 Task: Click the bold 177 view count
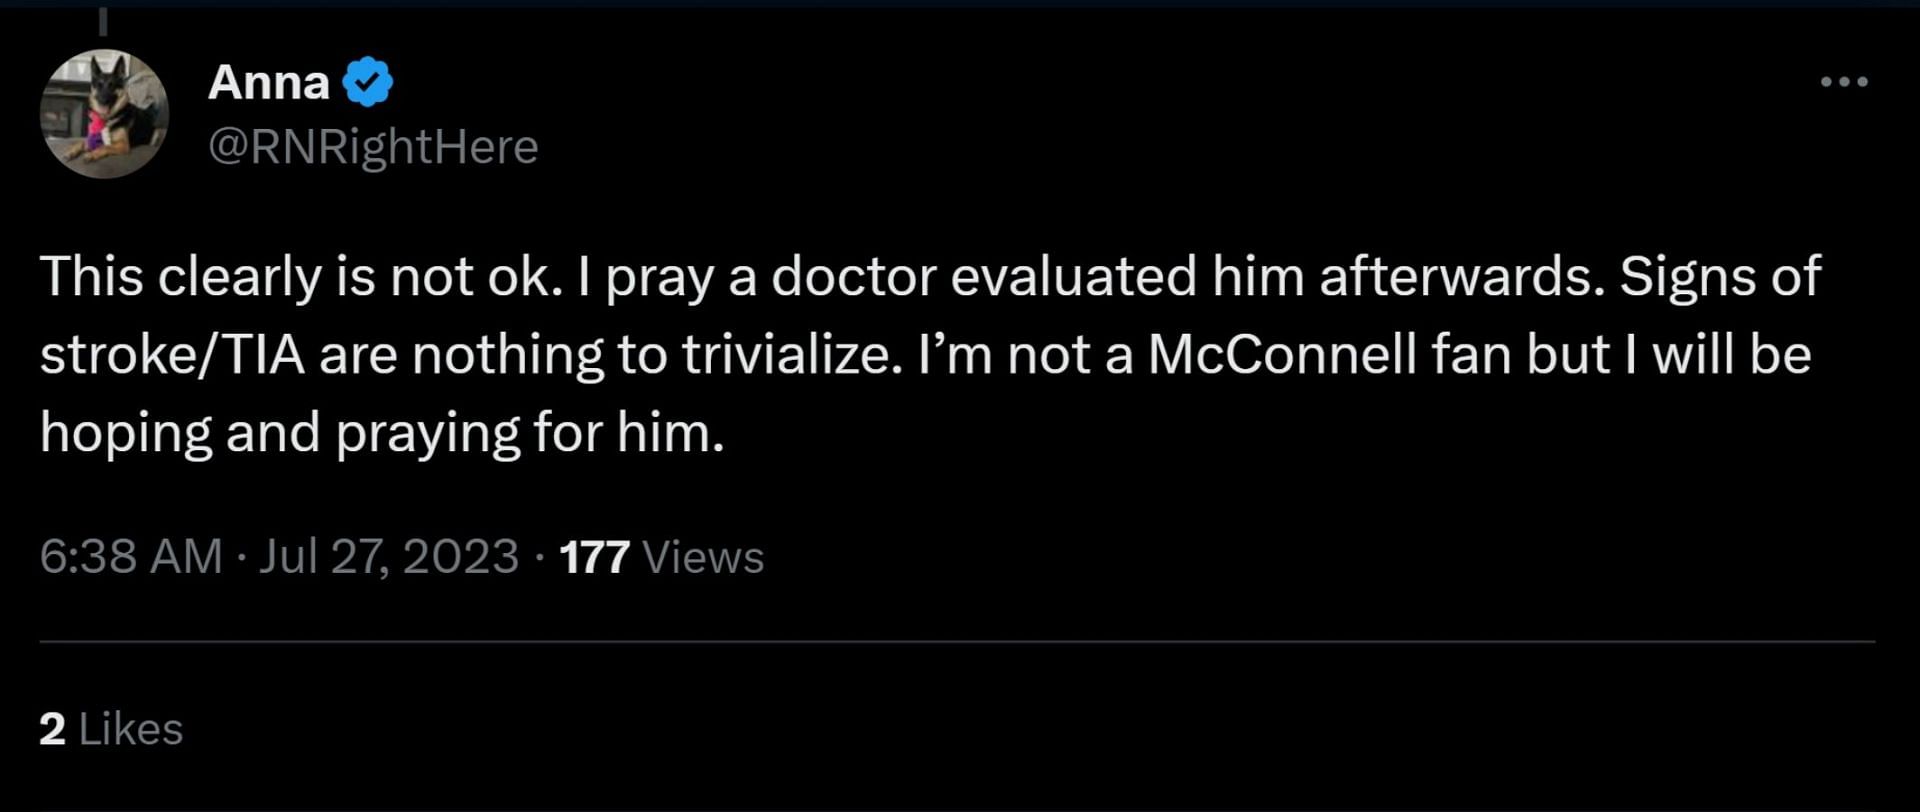(x=594, y=557)
